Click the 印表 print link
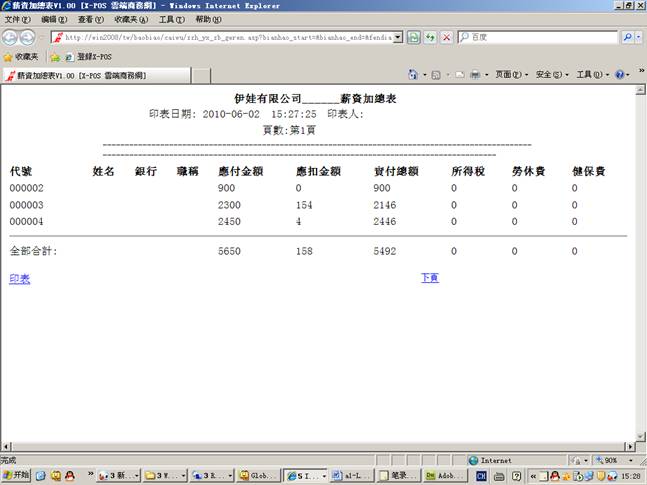 (20, 279)
